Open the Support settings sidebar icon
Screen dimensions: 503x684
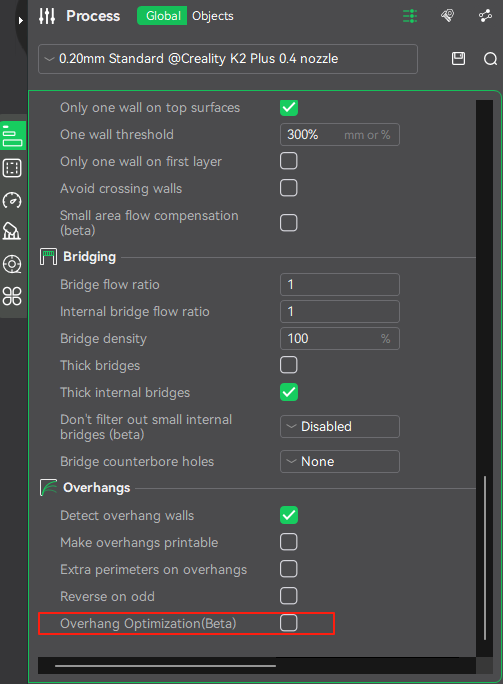pyautogui.click(x=12, y=232)
